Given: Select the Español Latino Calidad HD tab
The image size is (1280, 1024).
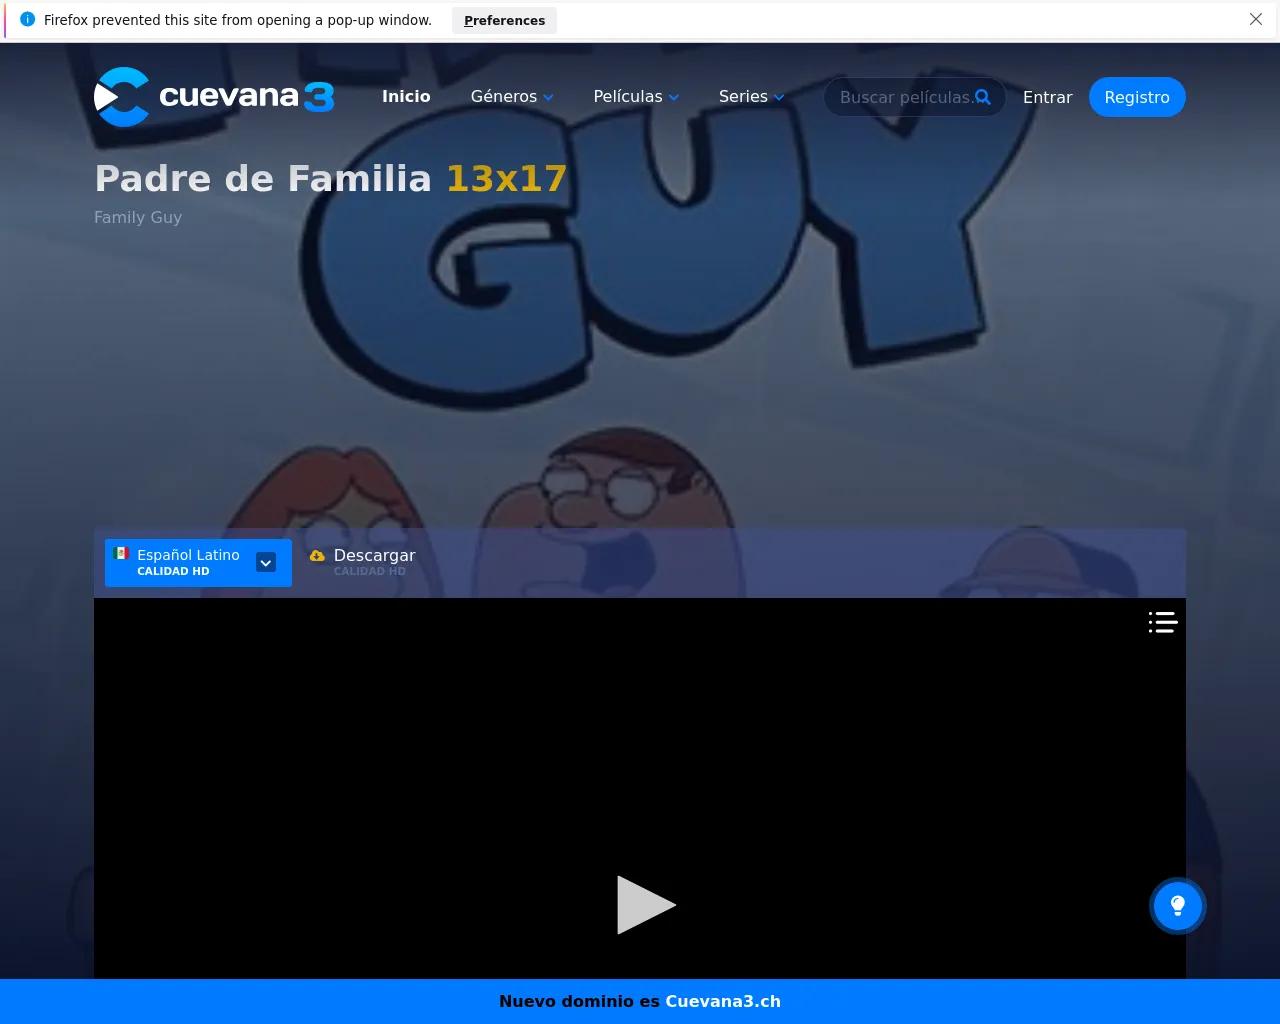Looking at the screenshot, I should (x=198, y=563).
